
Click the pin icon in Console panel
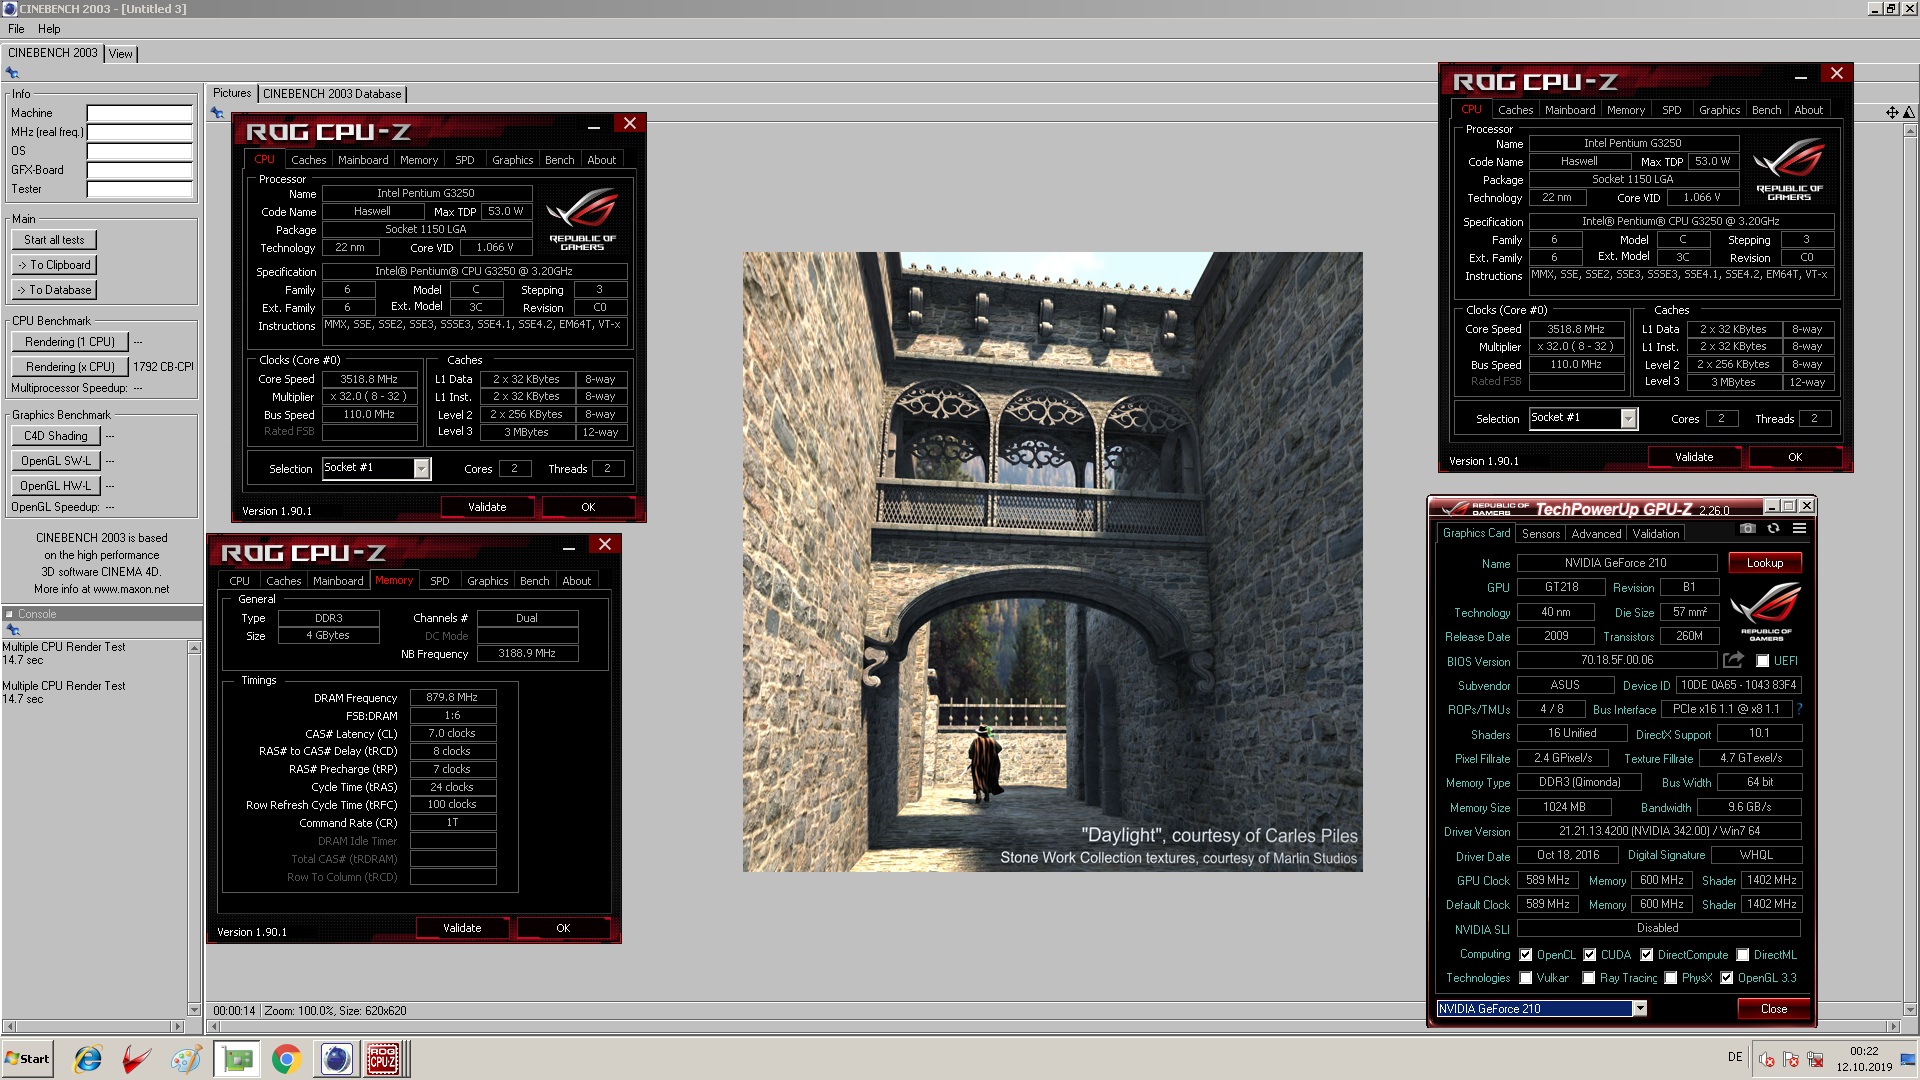[x=13, y=630]
